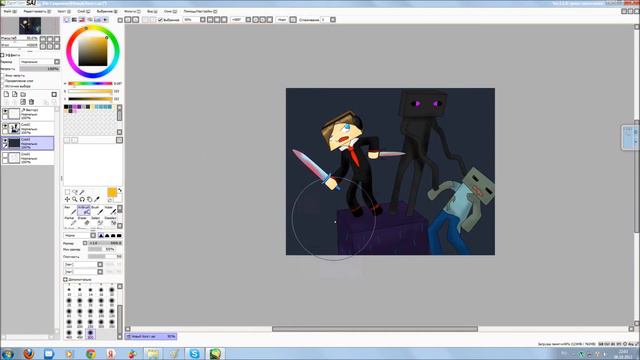
Task: Activate the hand pan tool
Action: (x=89, y=199)
